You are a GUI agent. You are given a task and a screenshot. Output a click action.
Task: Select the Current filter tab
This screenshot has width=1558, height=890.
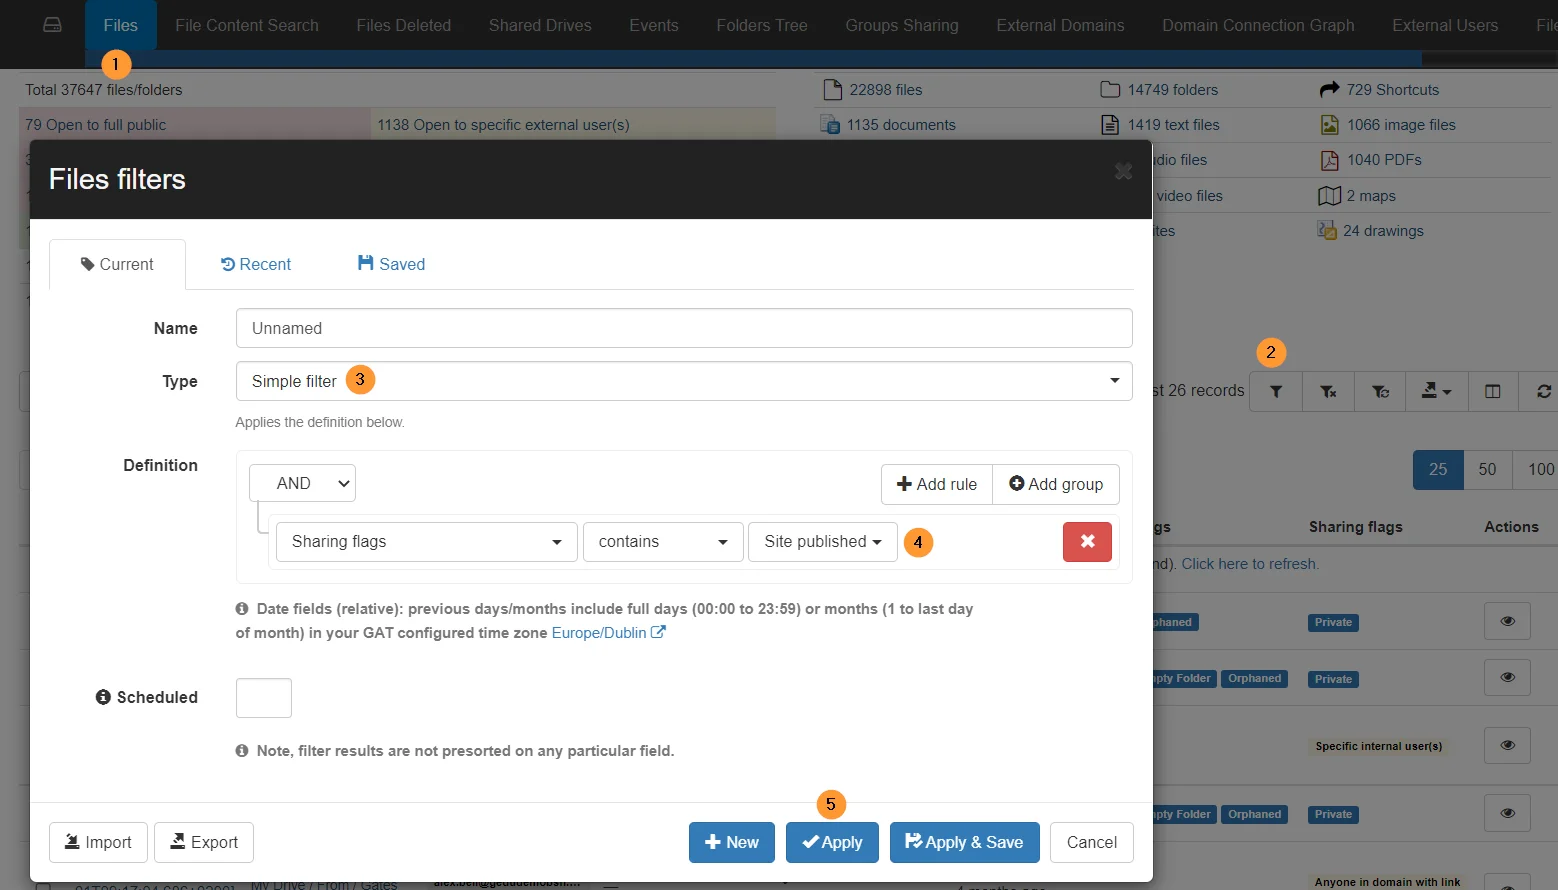[x=117, y=264]
